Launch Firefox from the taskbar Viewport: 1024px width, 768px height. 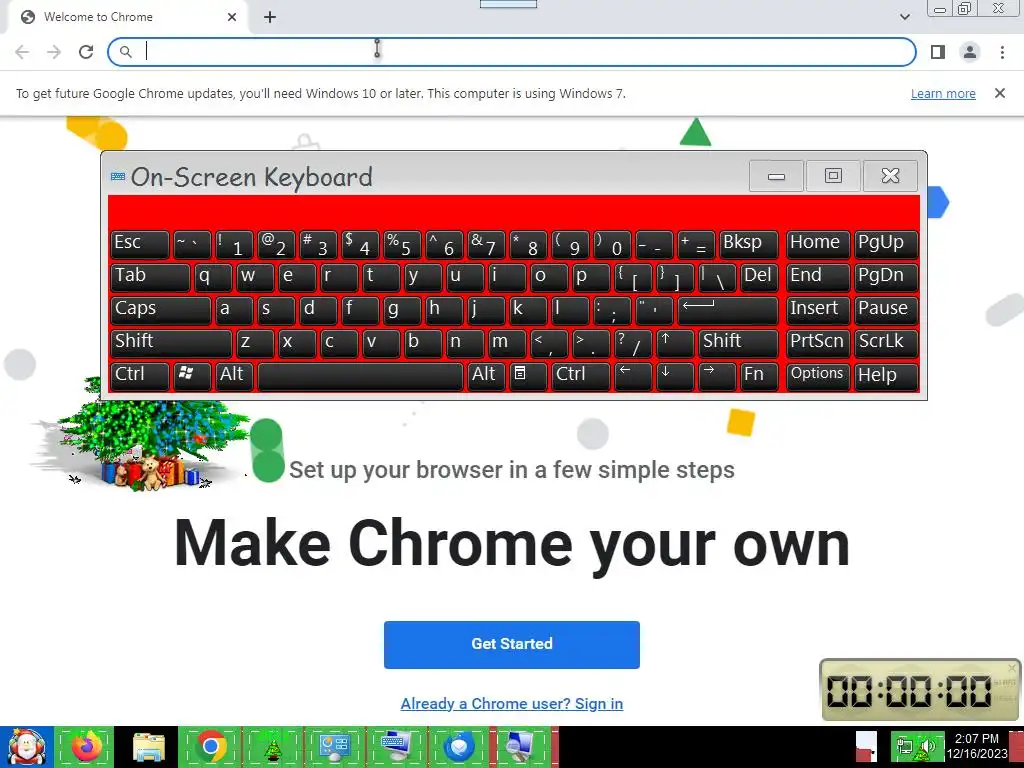[x=85, y=747]
